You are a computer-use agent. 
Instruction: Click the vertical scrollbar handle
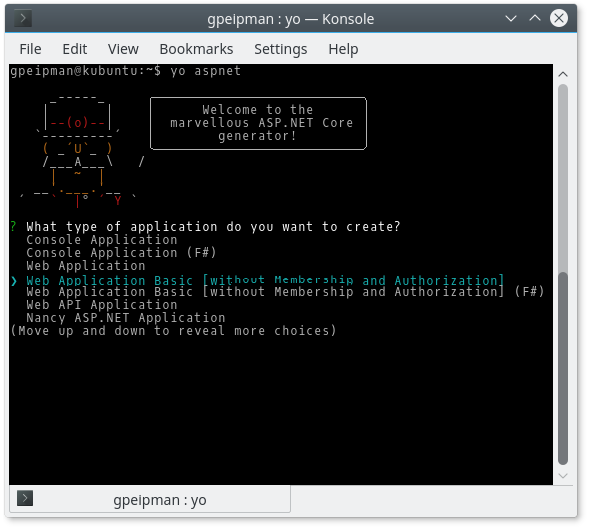tap(563, 368)
